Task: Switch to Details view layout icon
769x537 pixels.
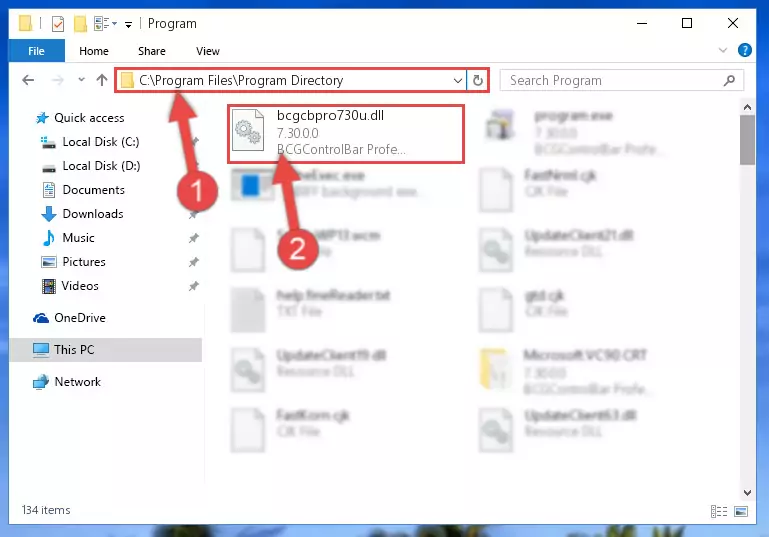Action: [719, 511]
